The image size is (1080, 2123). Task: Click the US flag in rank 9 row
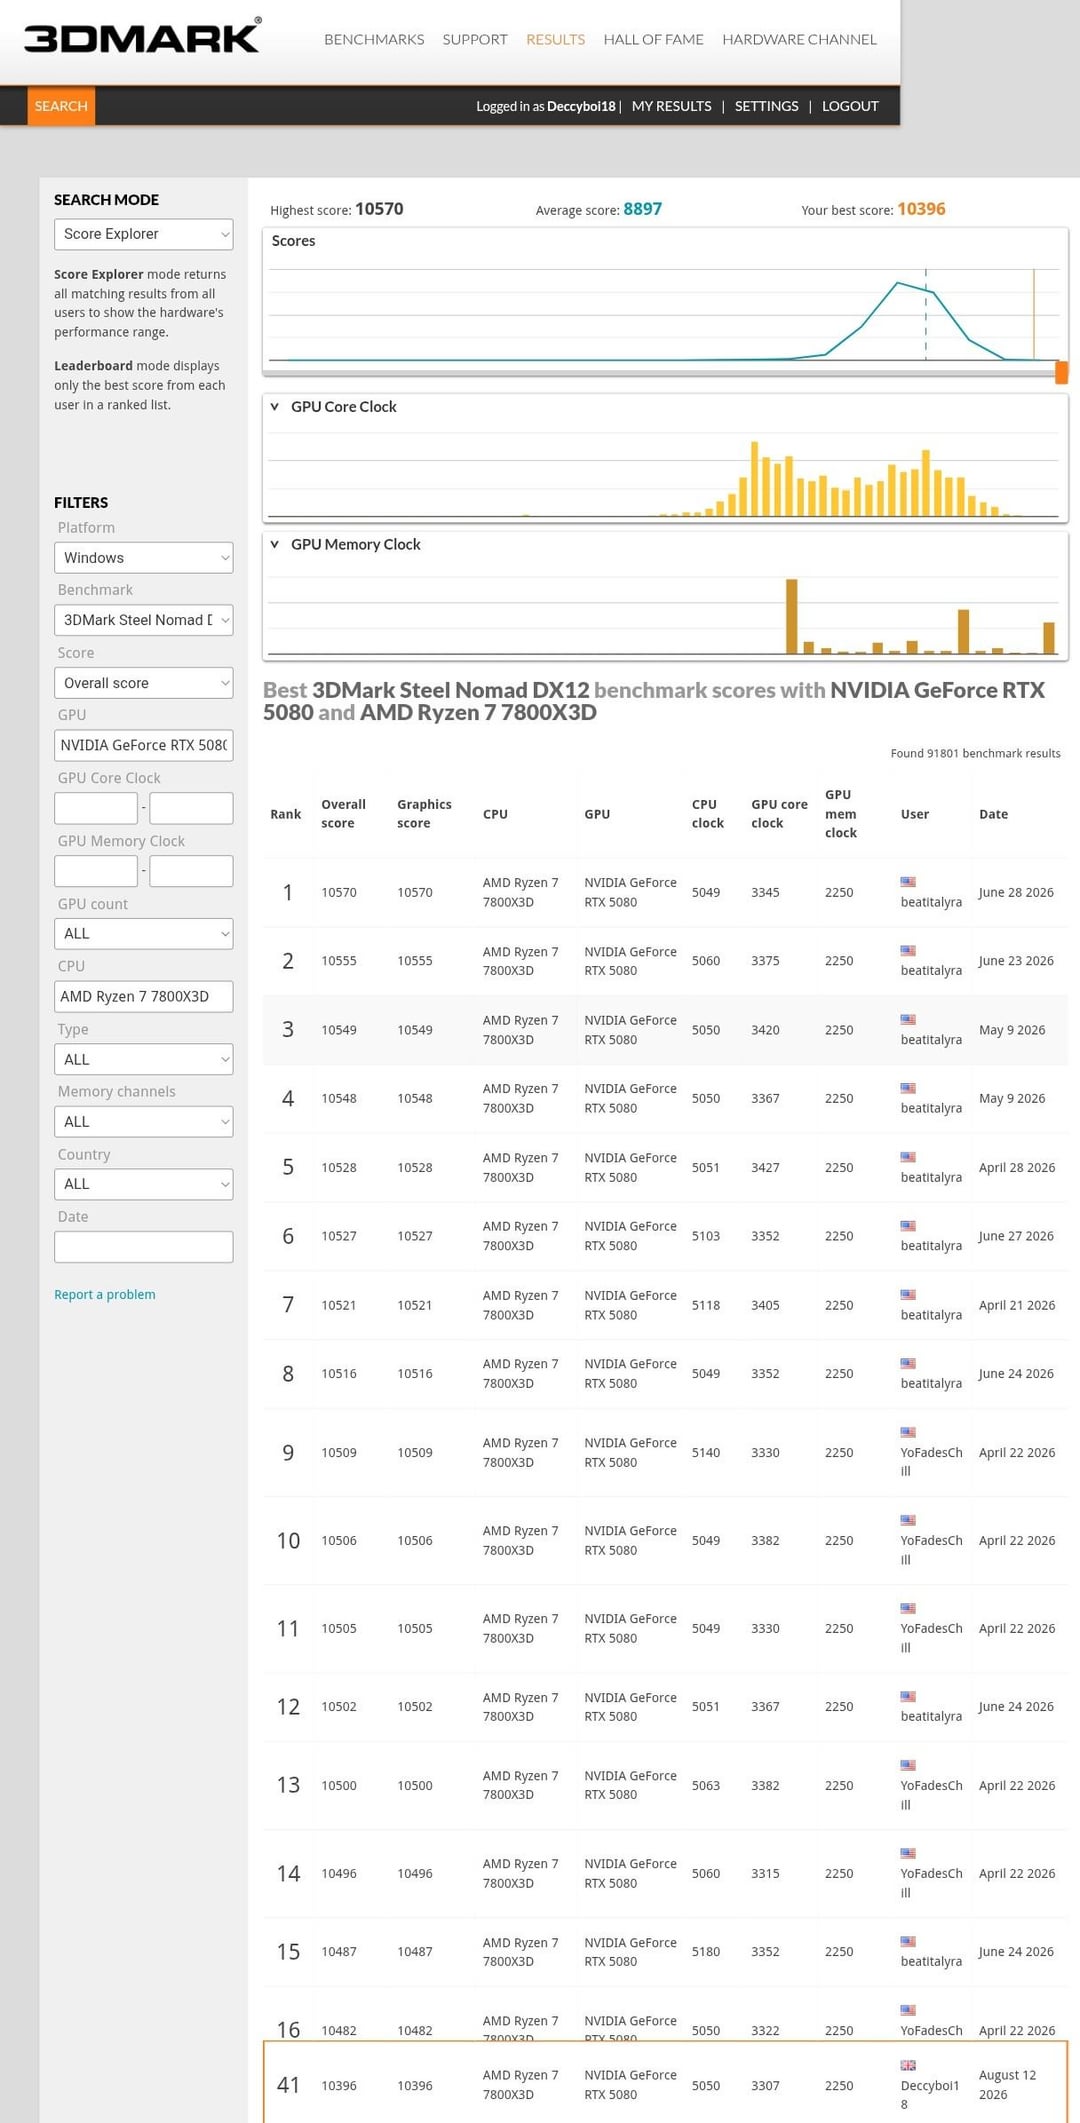coord(908,1432)
